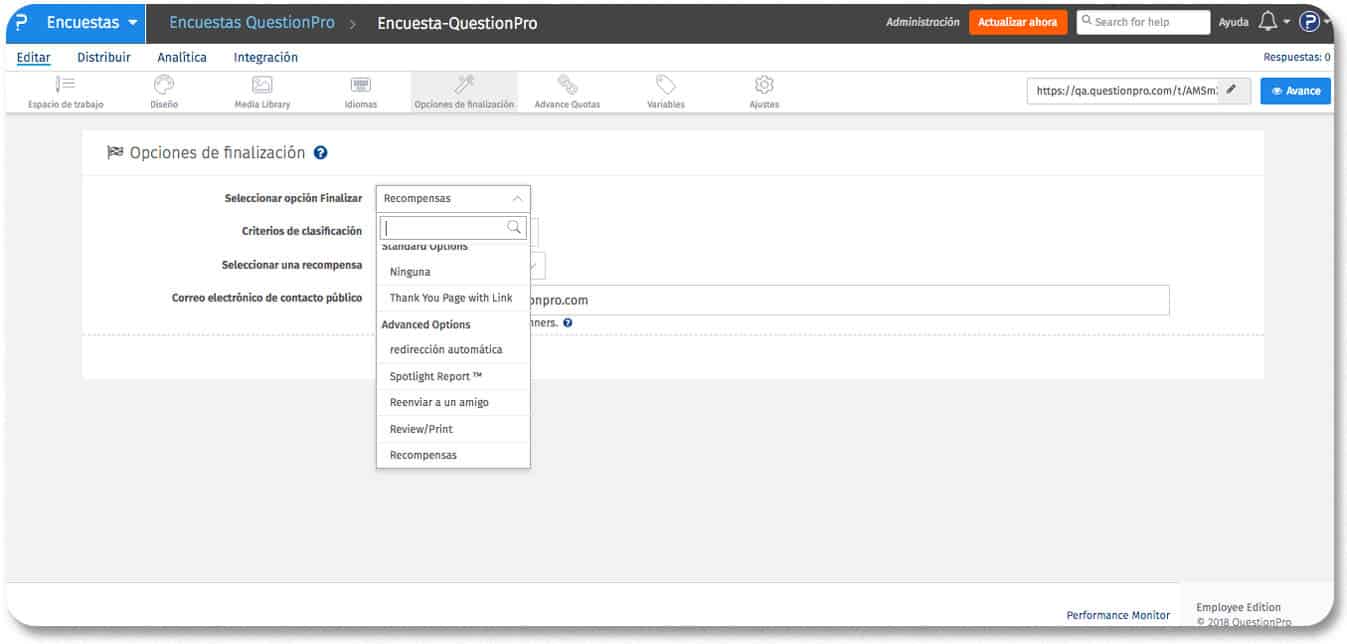The height and width of the screenshot is (644, 1347).
Task: Click the public contact email field
Action: (x=849, y=300)
